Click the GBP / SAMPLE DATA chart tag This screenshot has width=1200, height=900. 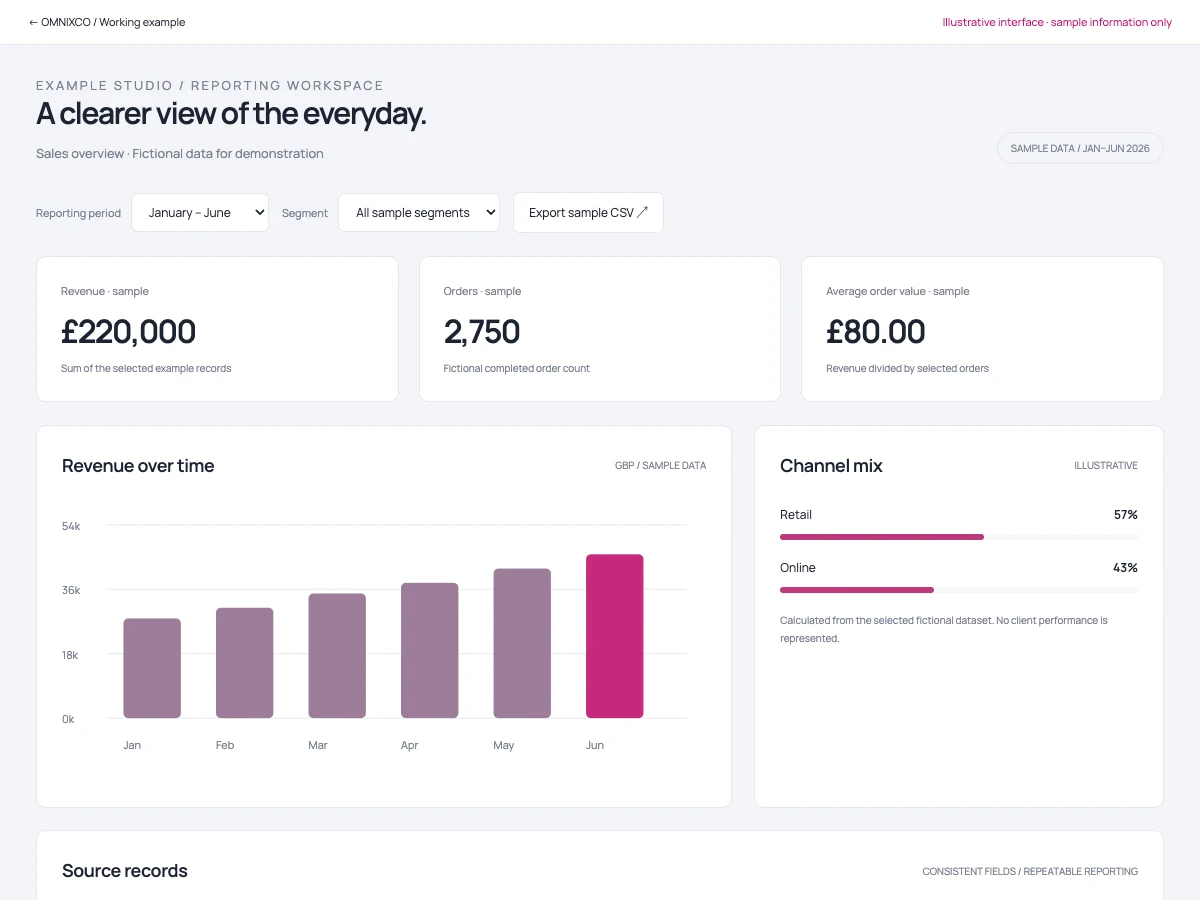click(x=661, y=466)
